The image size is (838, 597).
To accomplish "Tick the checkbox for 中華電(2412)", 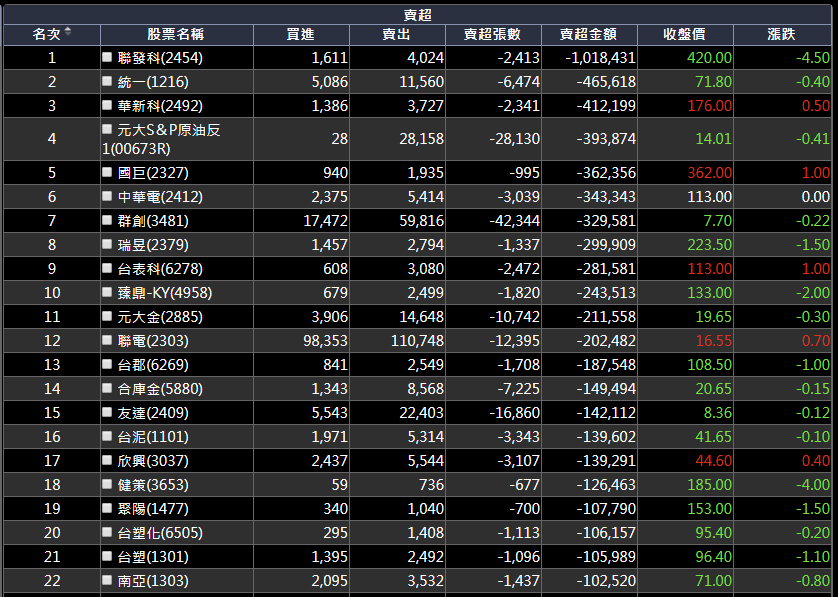I will (x=107, y=196).
